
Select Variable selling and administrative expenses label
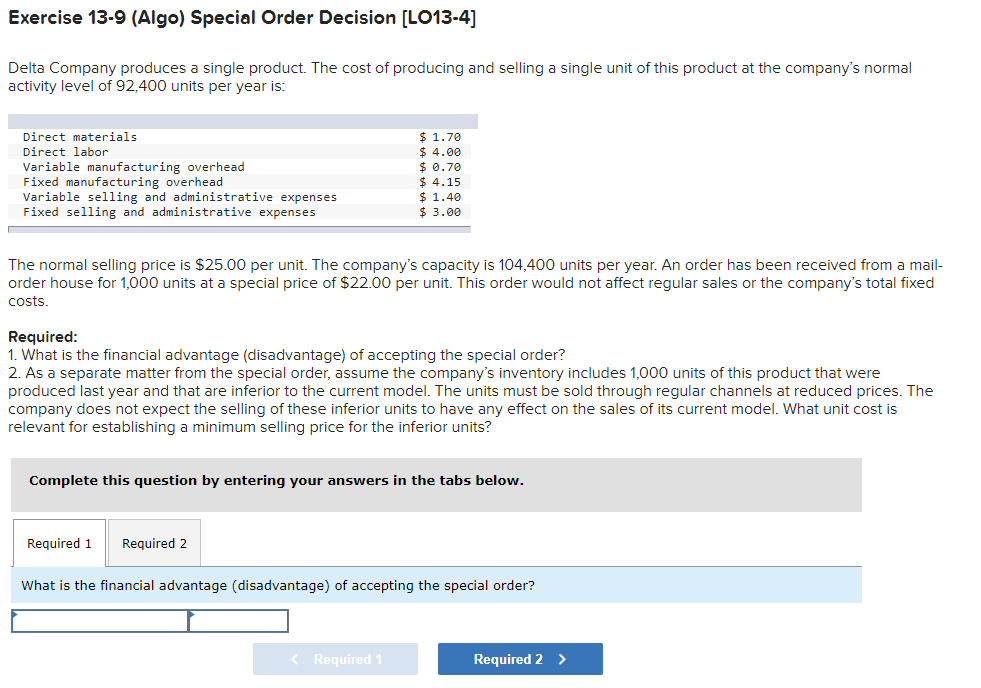point(180,197)
